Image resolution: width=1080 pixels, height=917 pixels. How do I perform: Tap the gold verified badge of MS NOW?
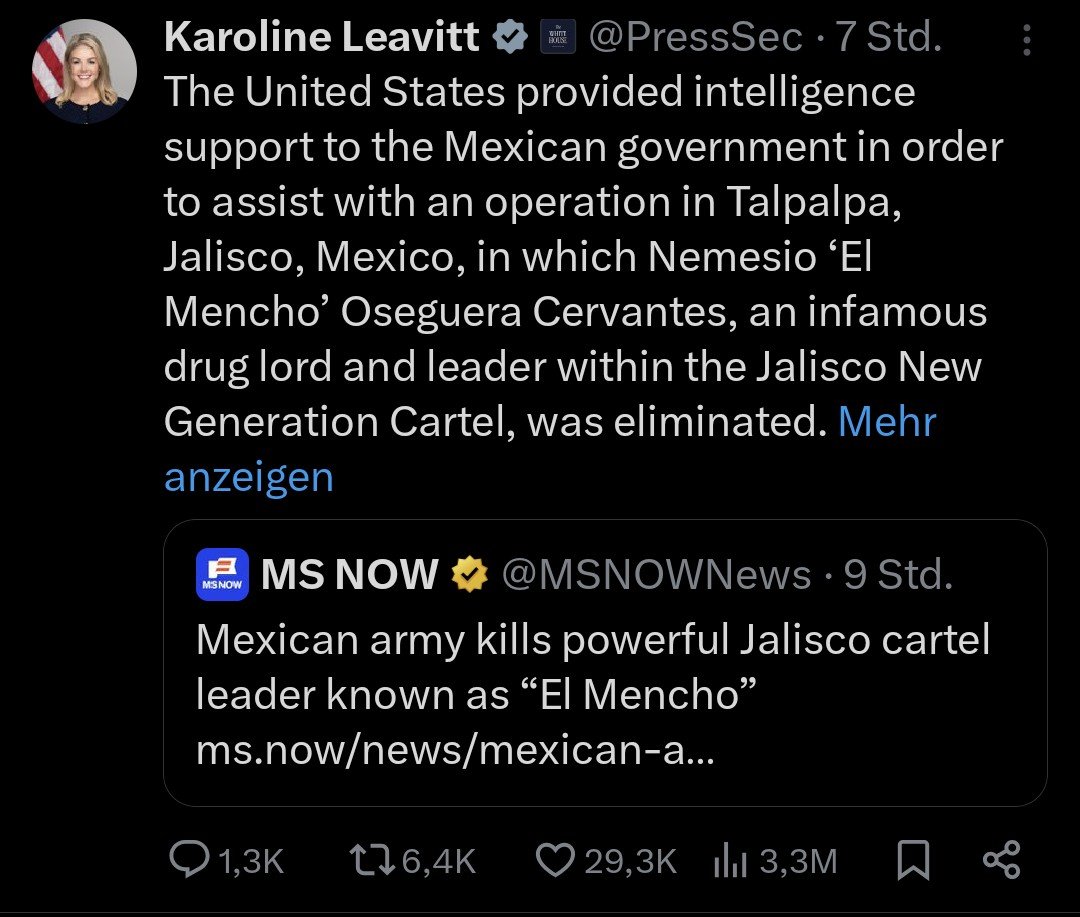tap(469, 575)
